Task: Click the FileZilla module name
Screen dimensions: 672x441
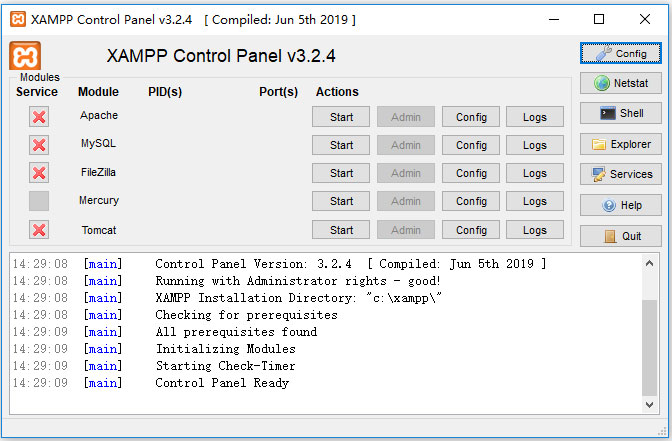Action: point(99,172)
